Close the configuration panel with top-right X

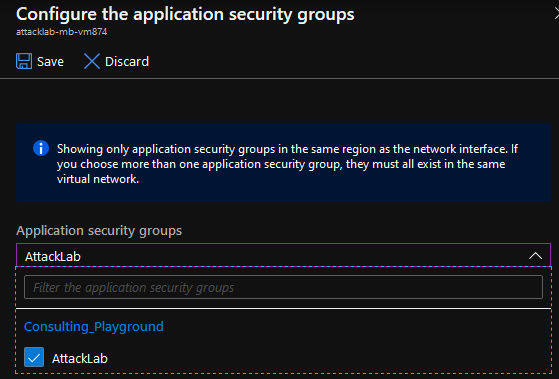point(556,14)
